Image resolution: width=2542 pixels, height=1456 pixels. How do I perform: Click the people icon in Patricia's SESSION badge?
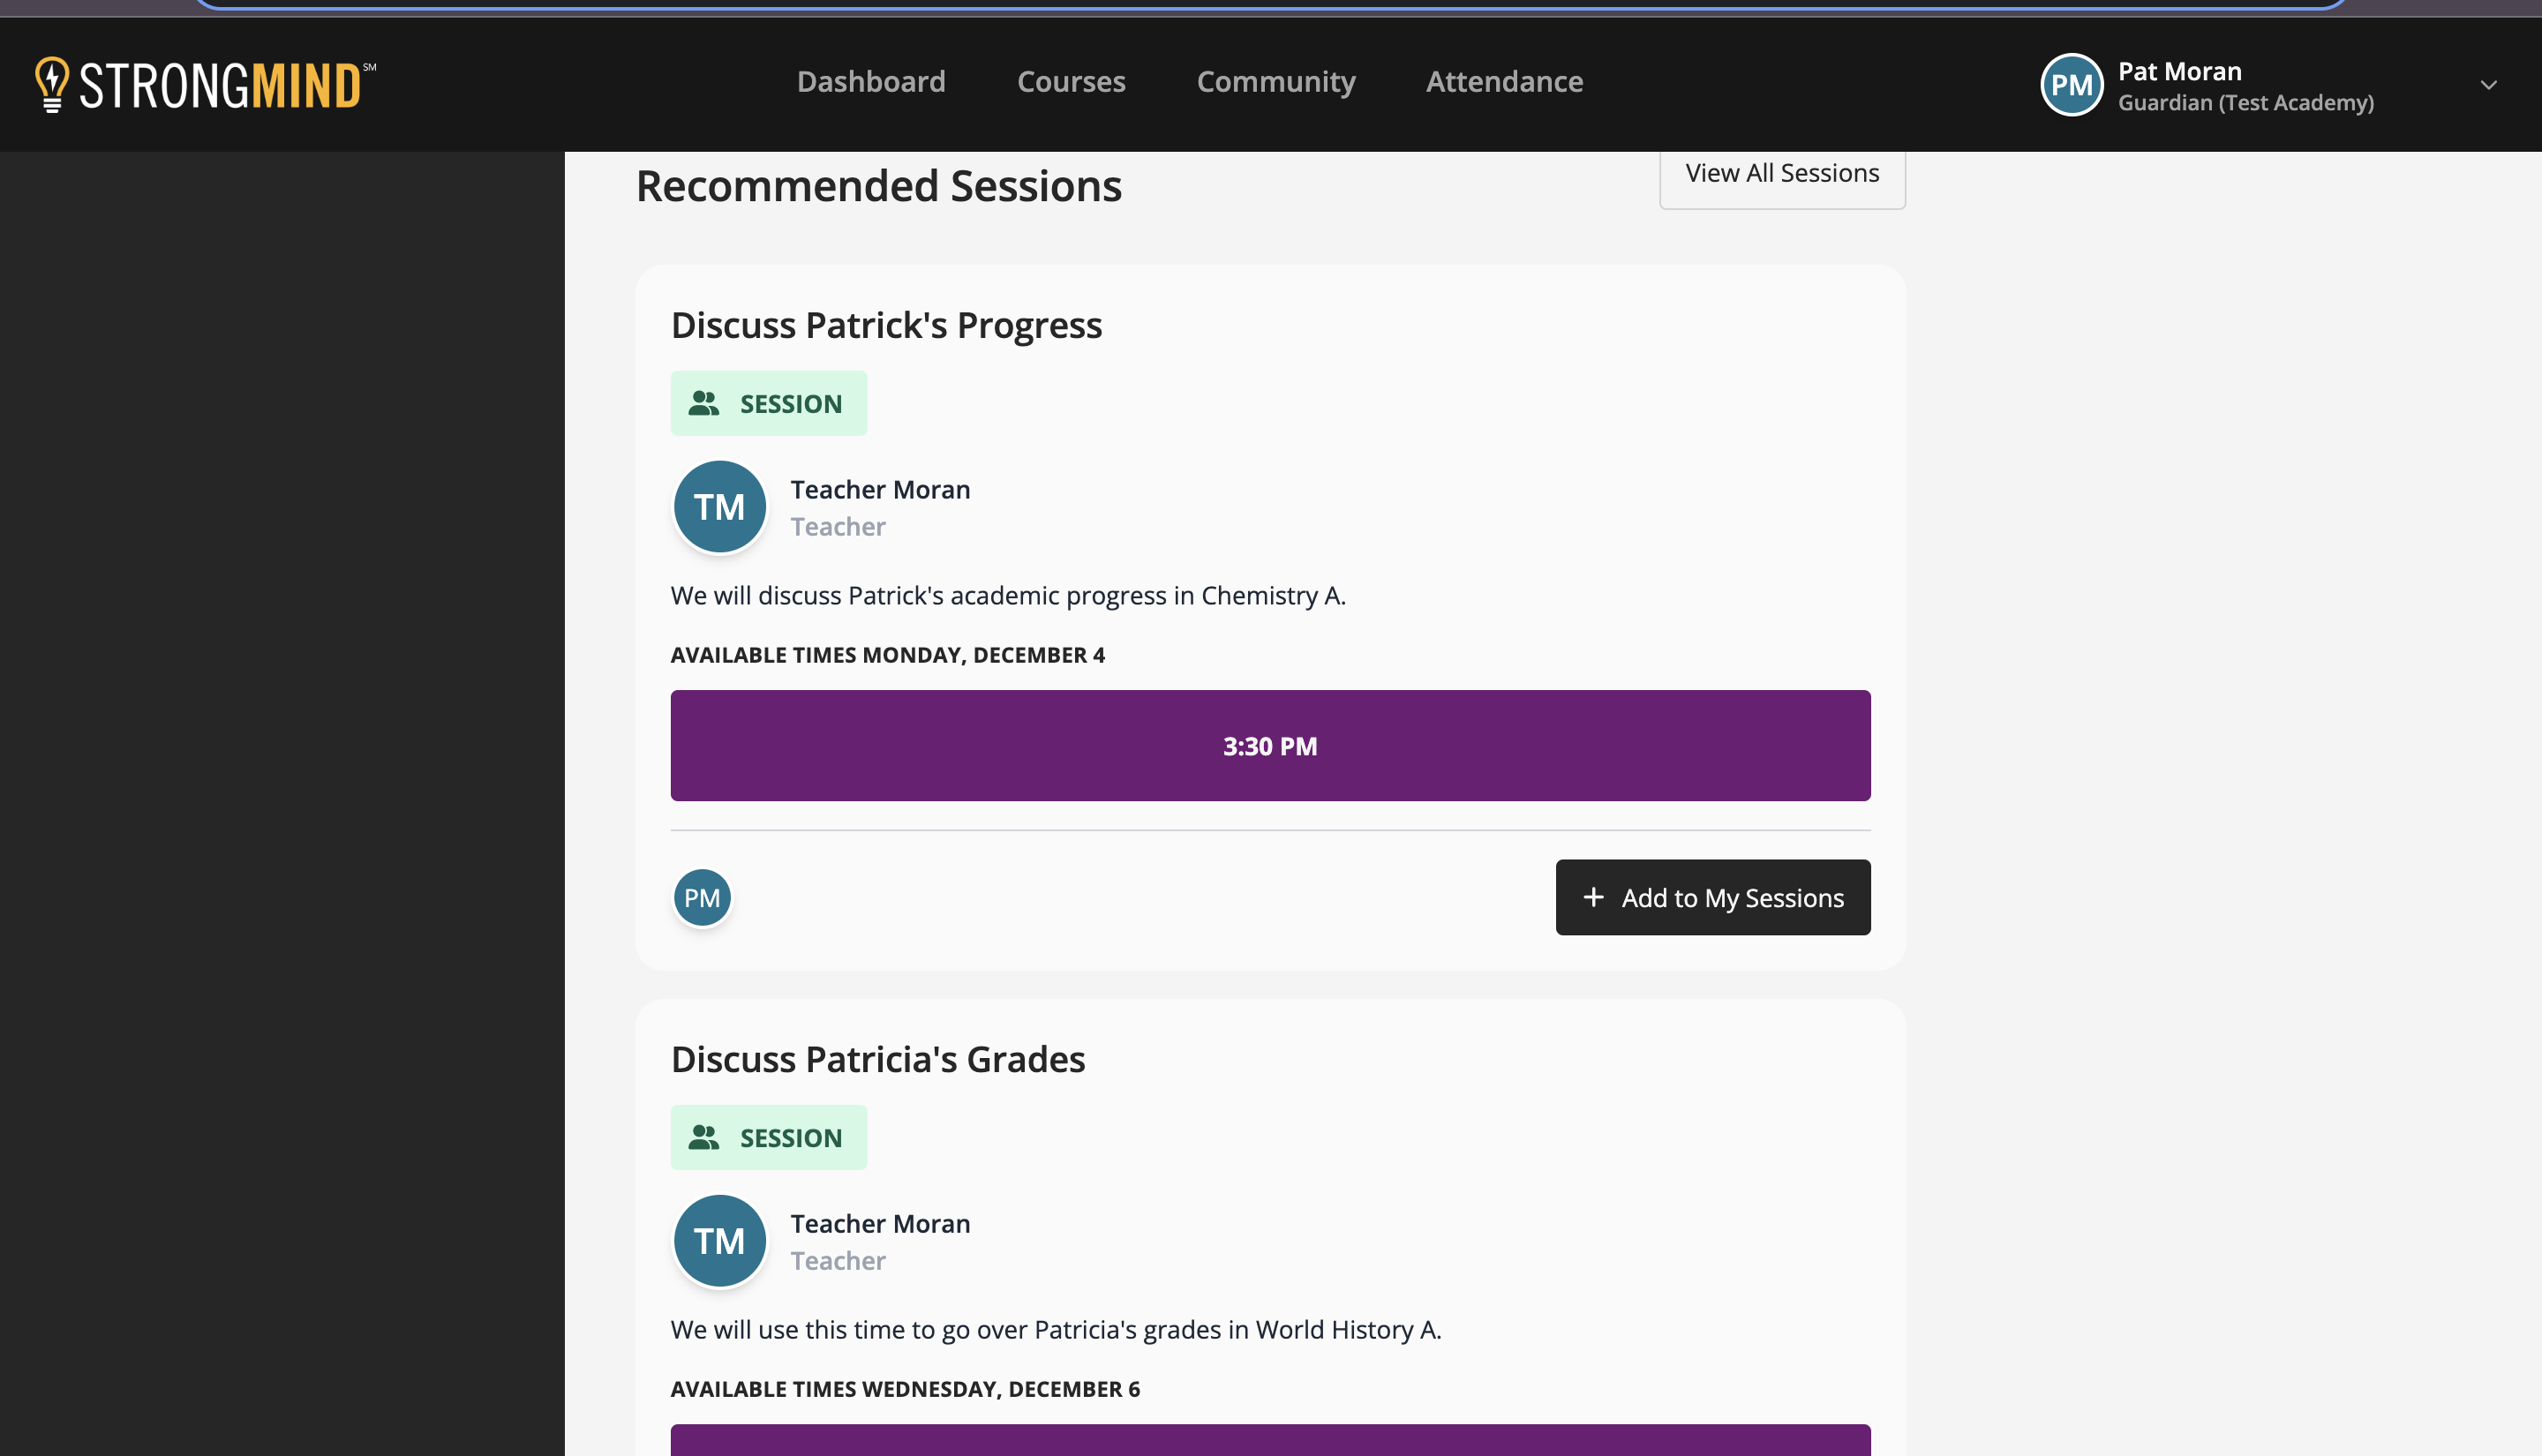[x=704, y=1138]
